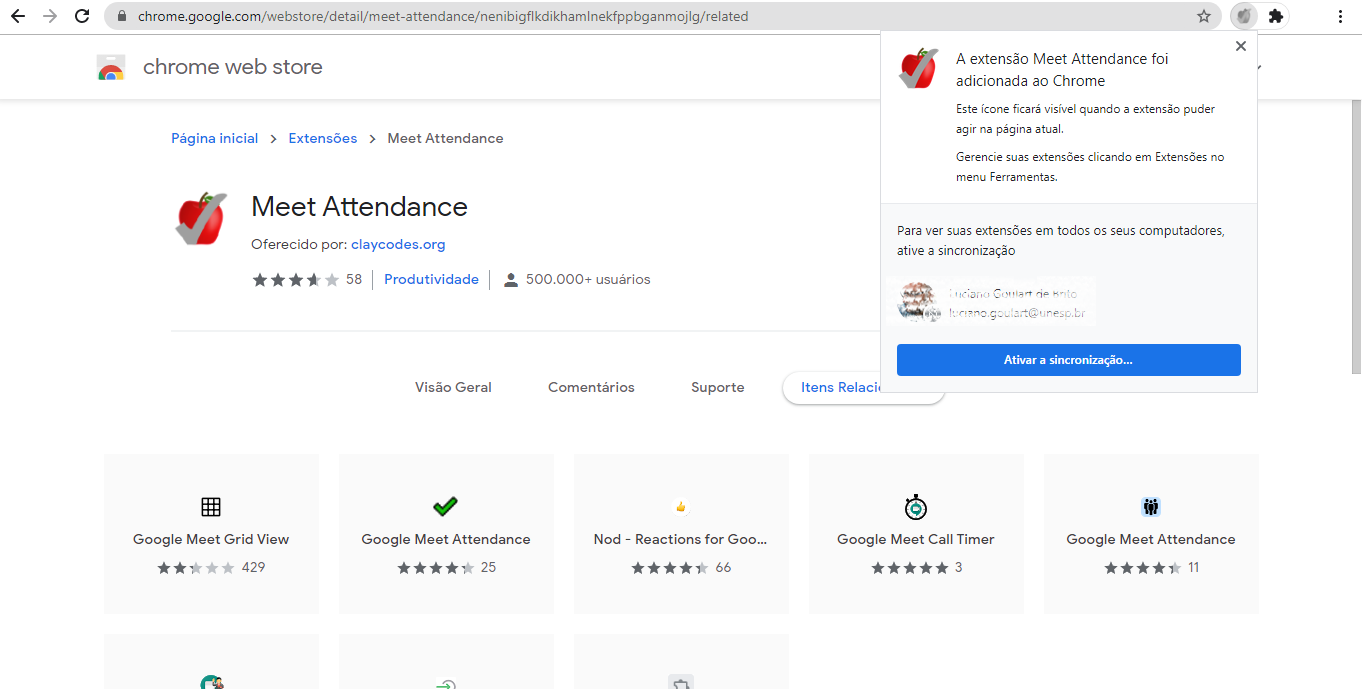Open the Extensões breadcrumb link

click(x=323, y=138)
